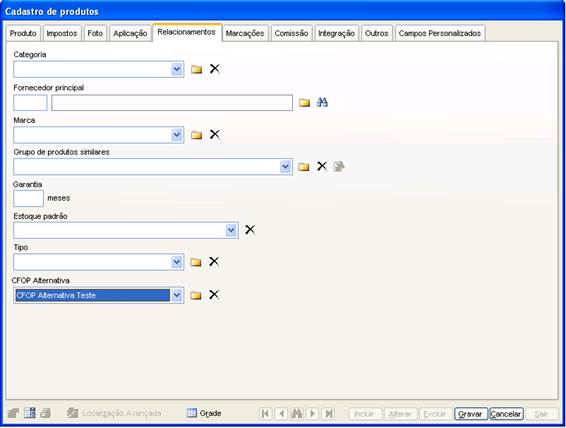Expand the Categoria dropdown
Screen dimensions: 566x428
[177, 69]
